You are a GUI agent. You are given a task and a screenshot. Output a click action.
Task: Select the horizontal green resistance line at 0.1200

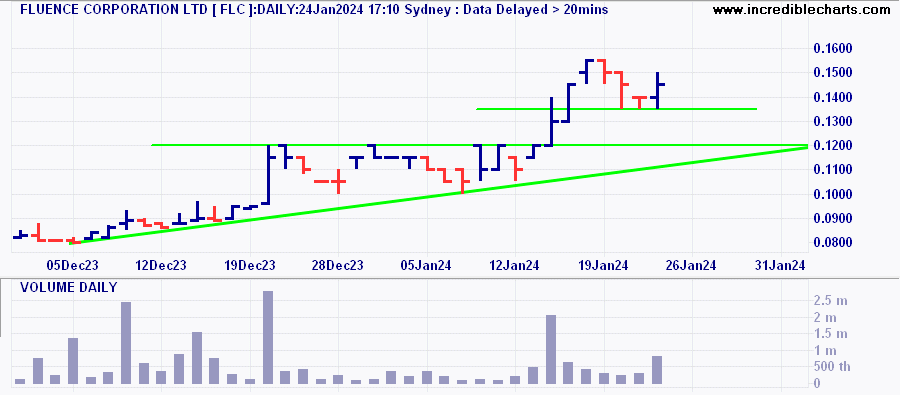[479, 145]
